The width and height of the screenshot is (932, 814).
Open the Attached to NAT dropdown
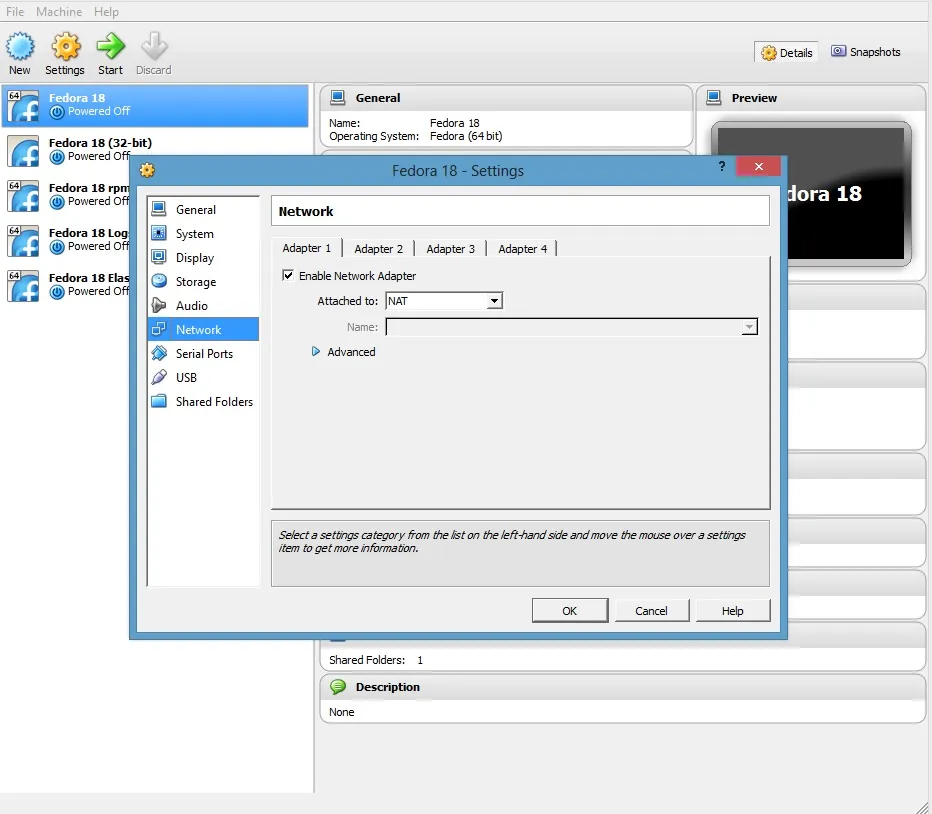click(443, 301)
